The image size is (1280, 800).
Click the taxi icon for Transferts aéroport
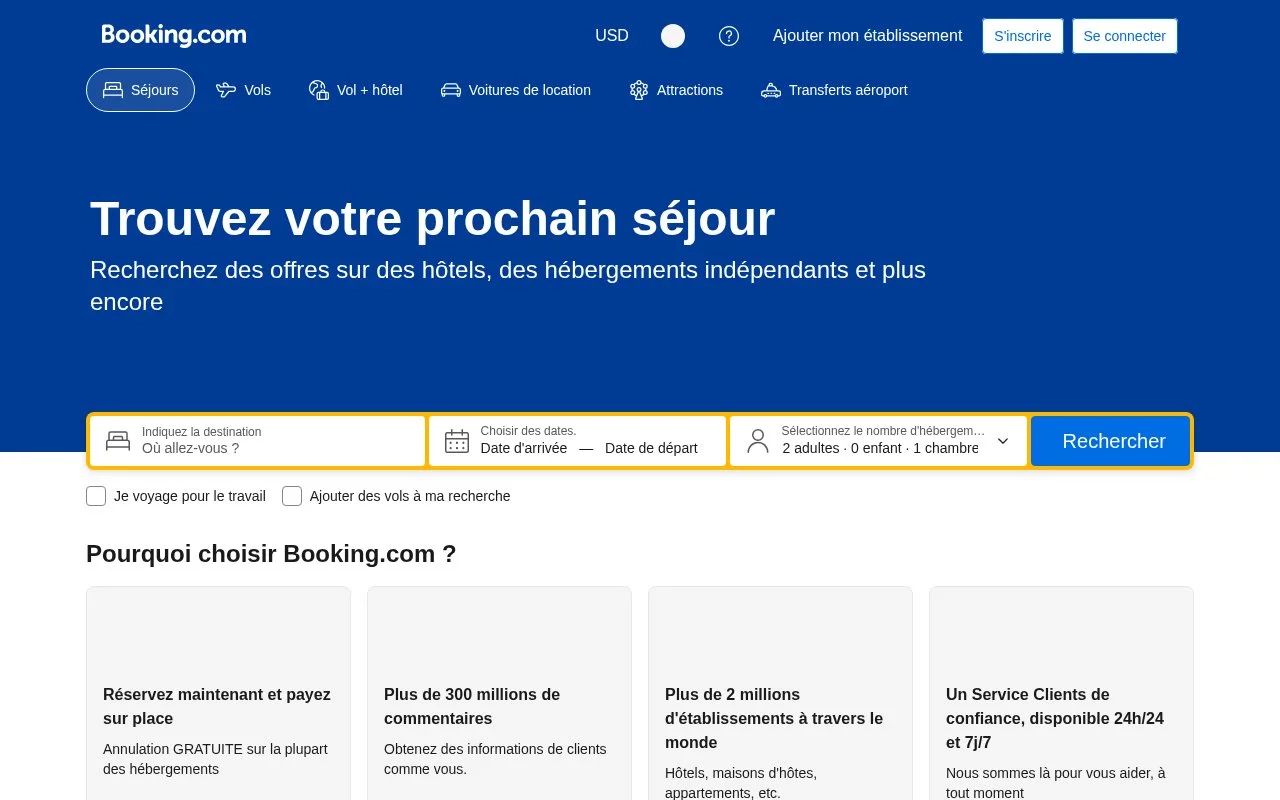771,90
